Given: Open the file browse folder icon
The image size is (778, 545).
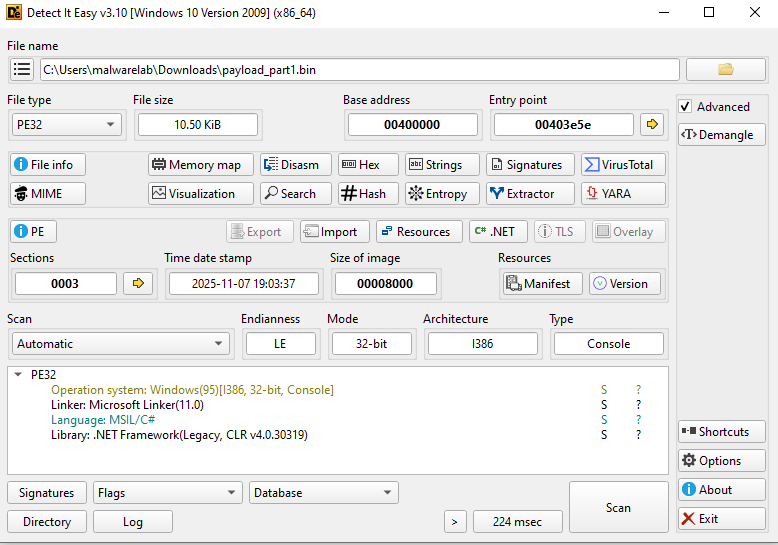Looking at the screenshot, I should 725,69.
